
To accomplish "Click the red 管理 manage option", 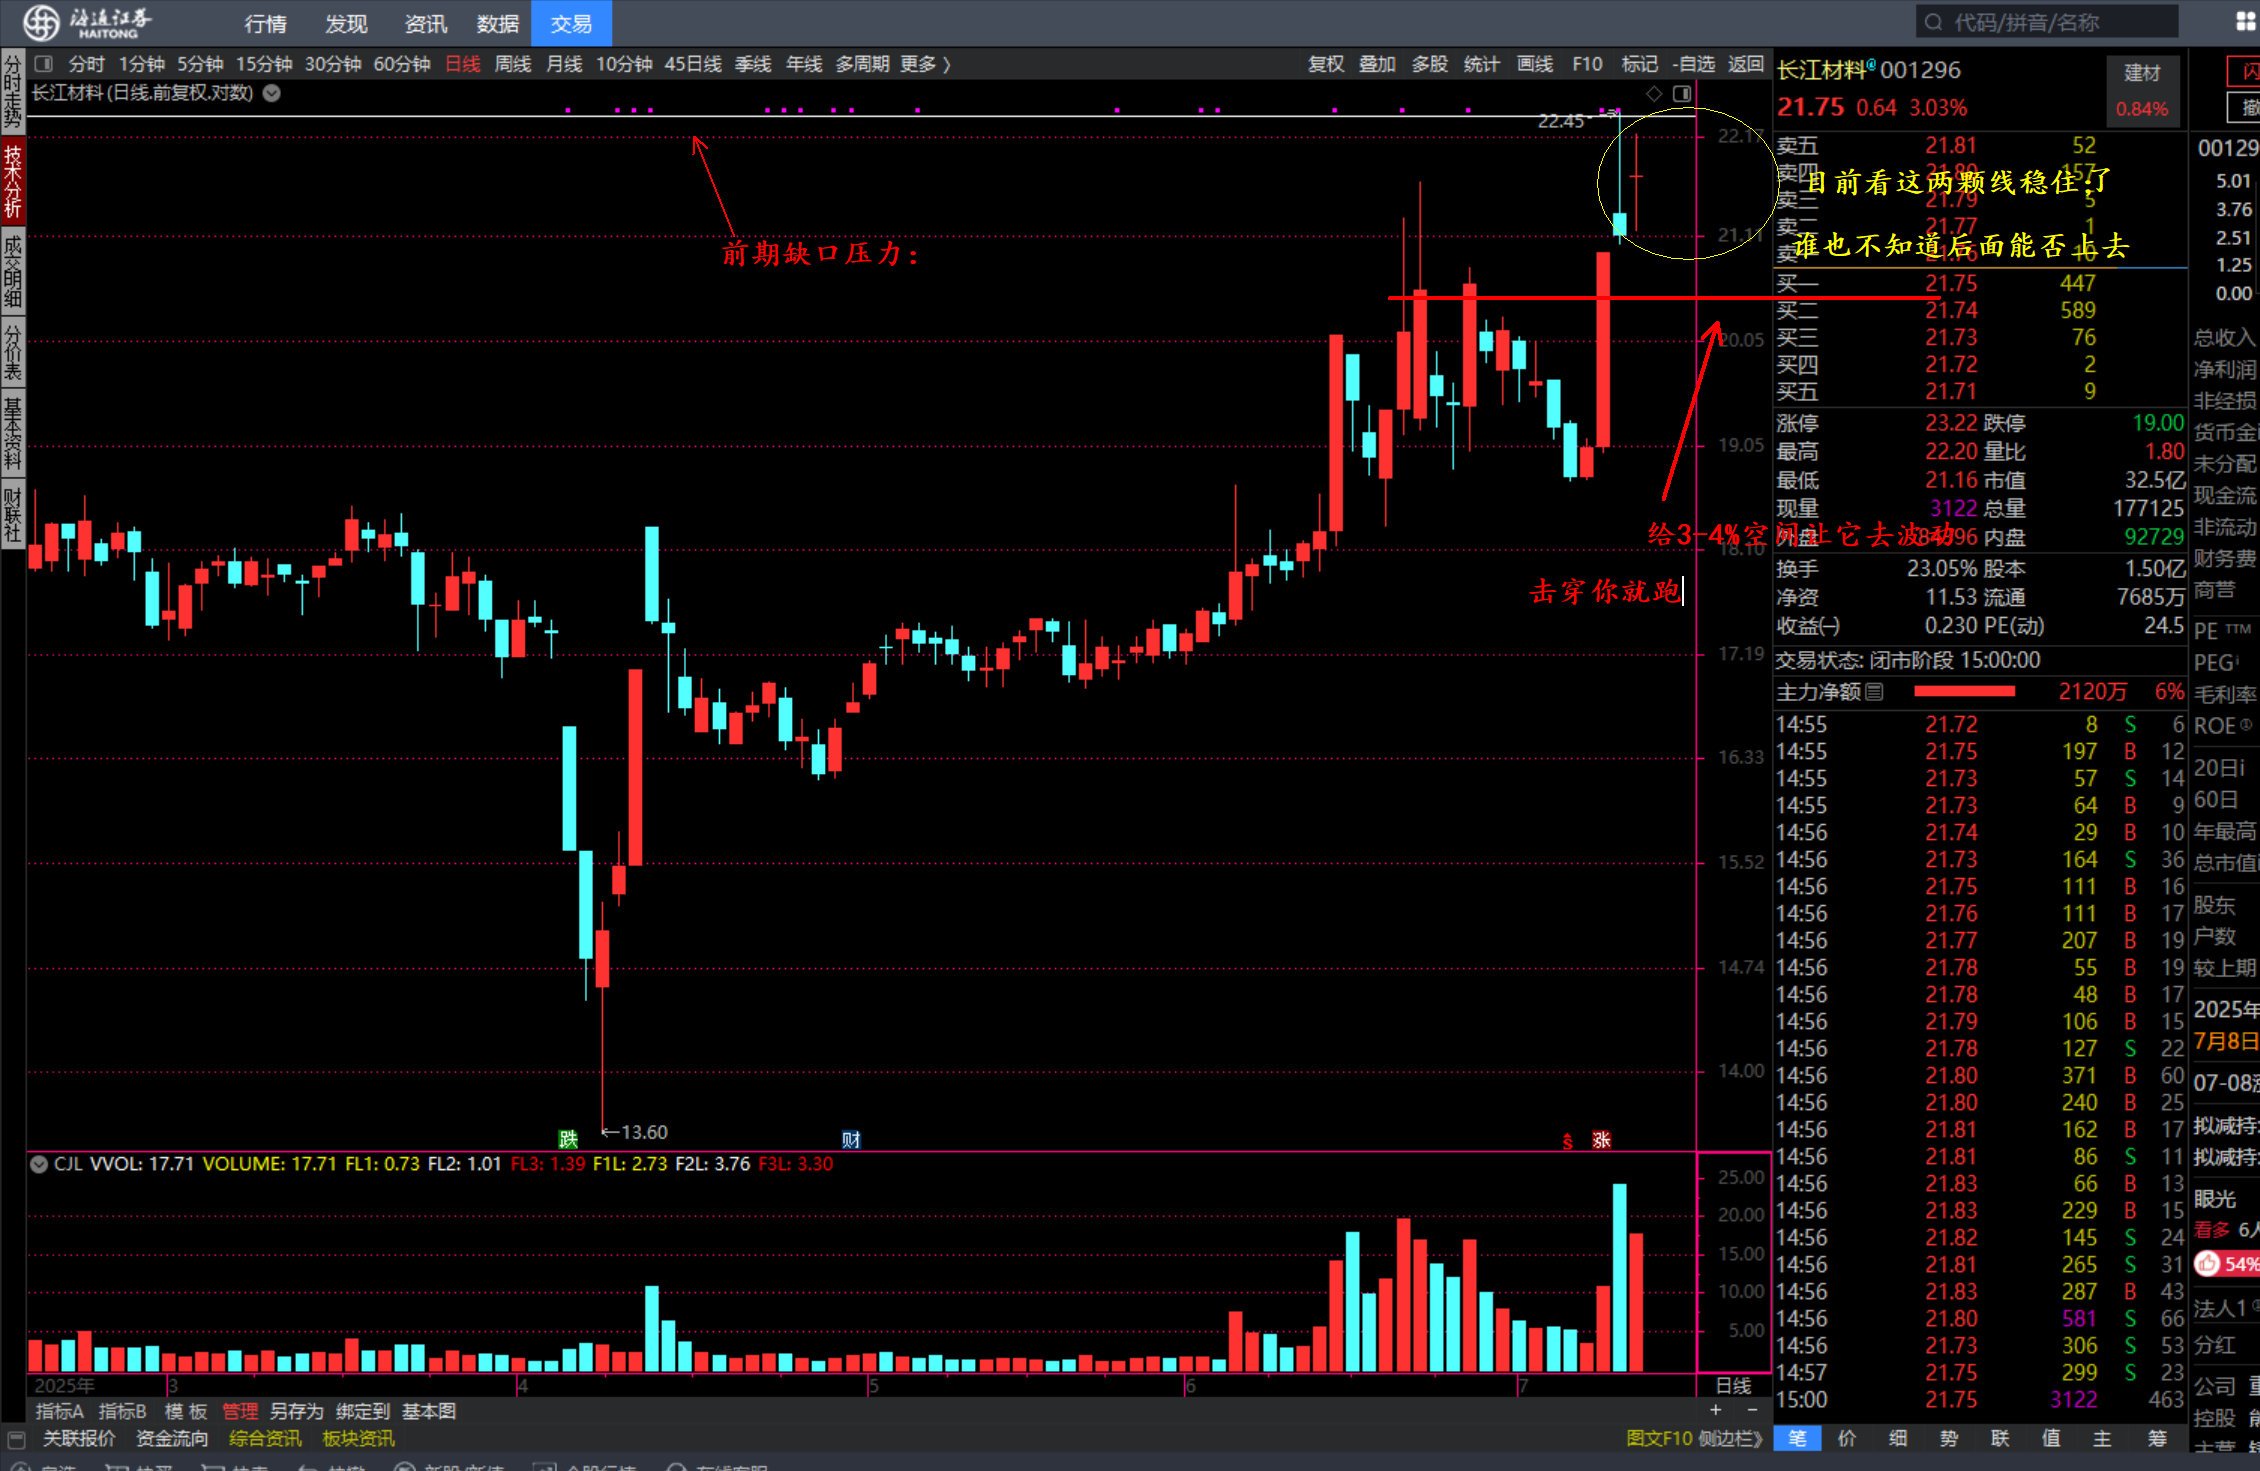I will [240, 1411].
